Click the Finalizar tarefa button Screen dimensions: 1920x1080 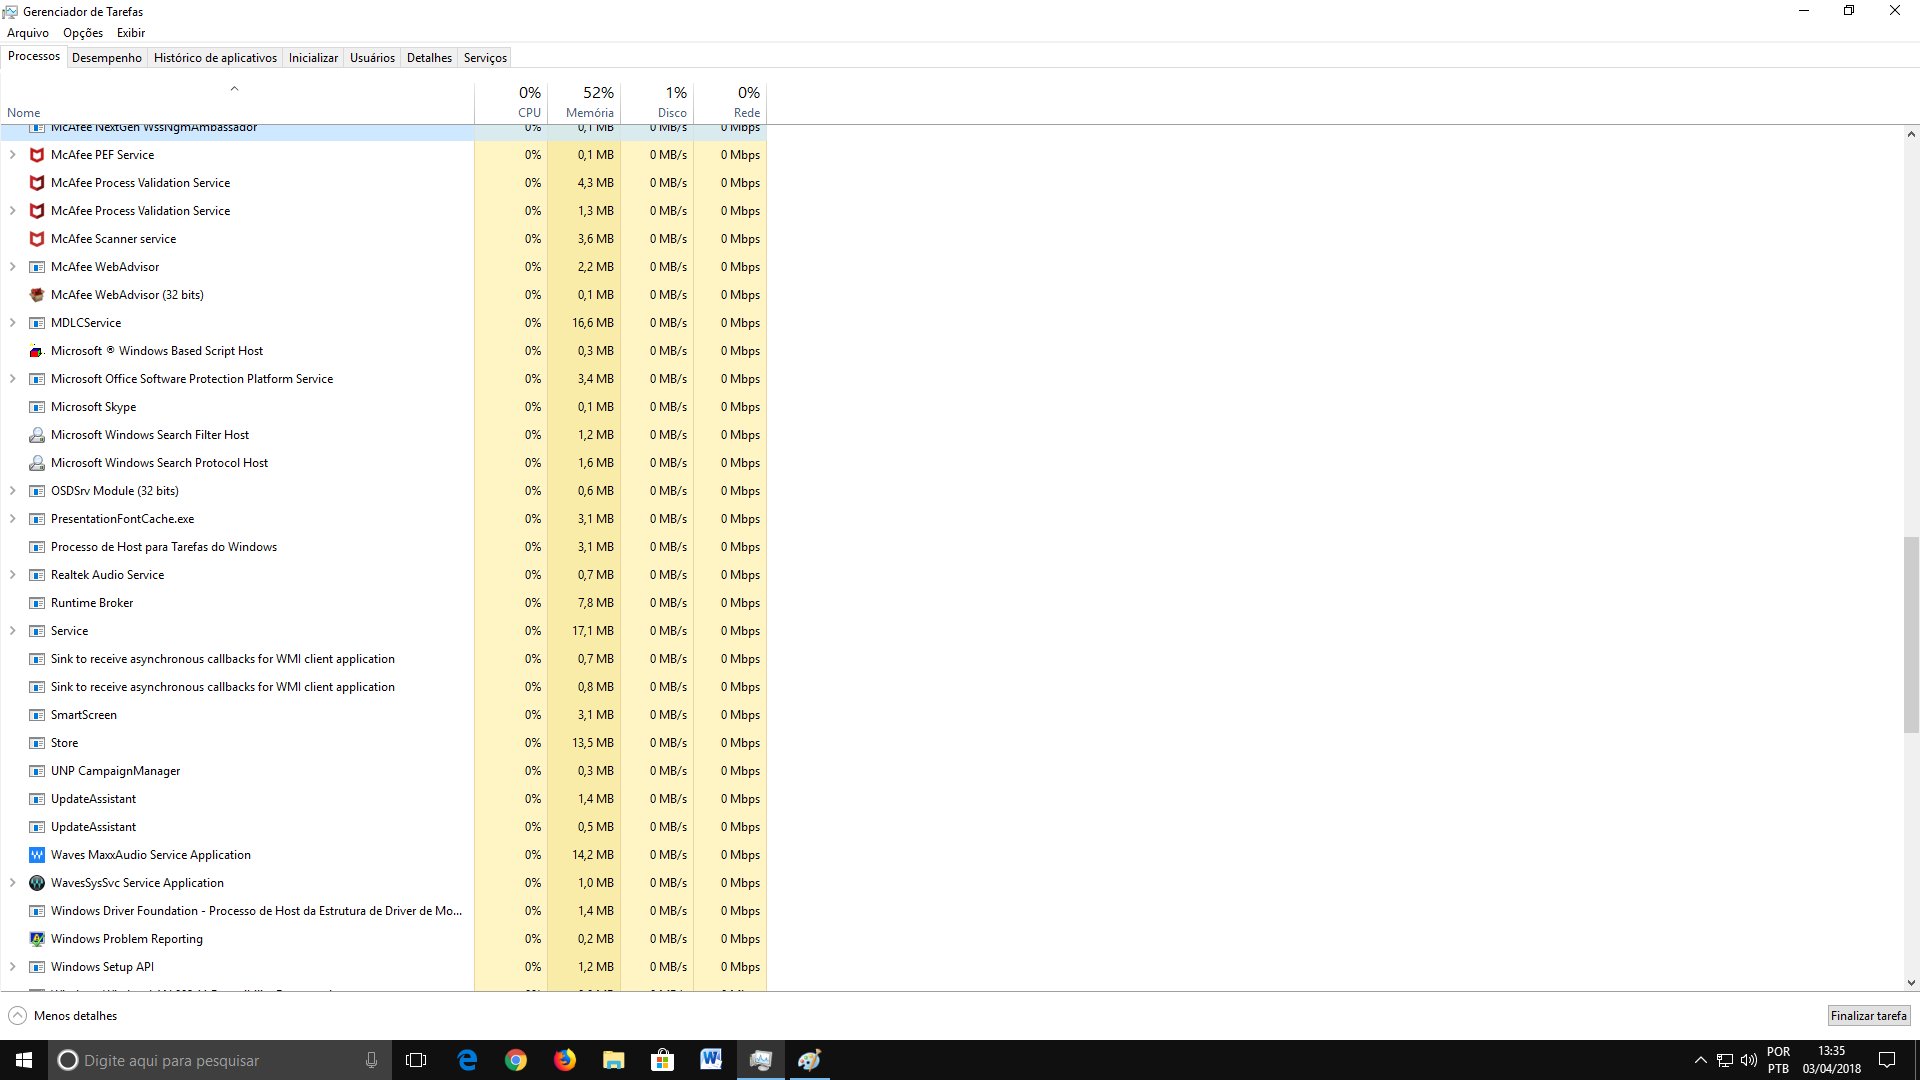click(1868, 1016)
